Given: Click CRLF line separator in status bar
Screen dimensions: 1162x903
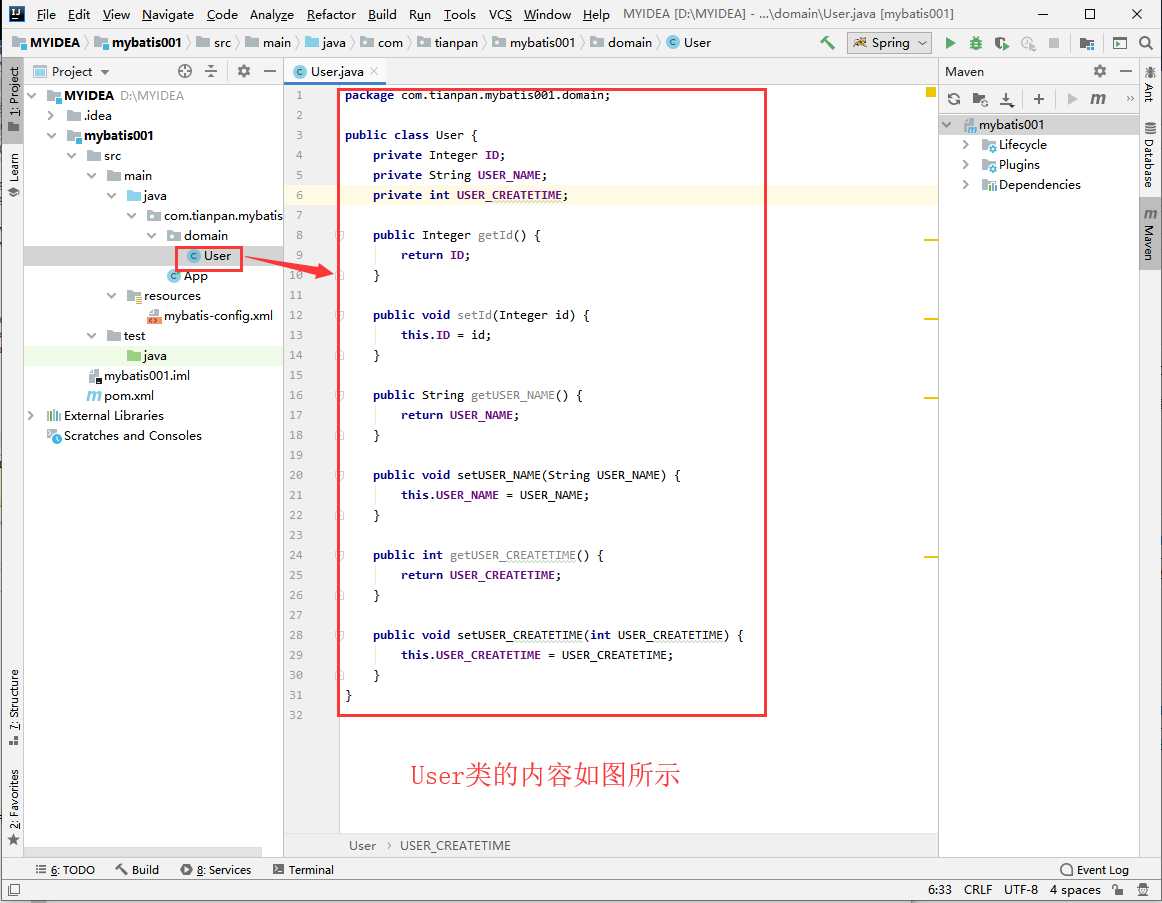Looking at the screenshot, I should tap(977, 890).
